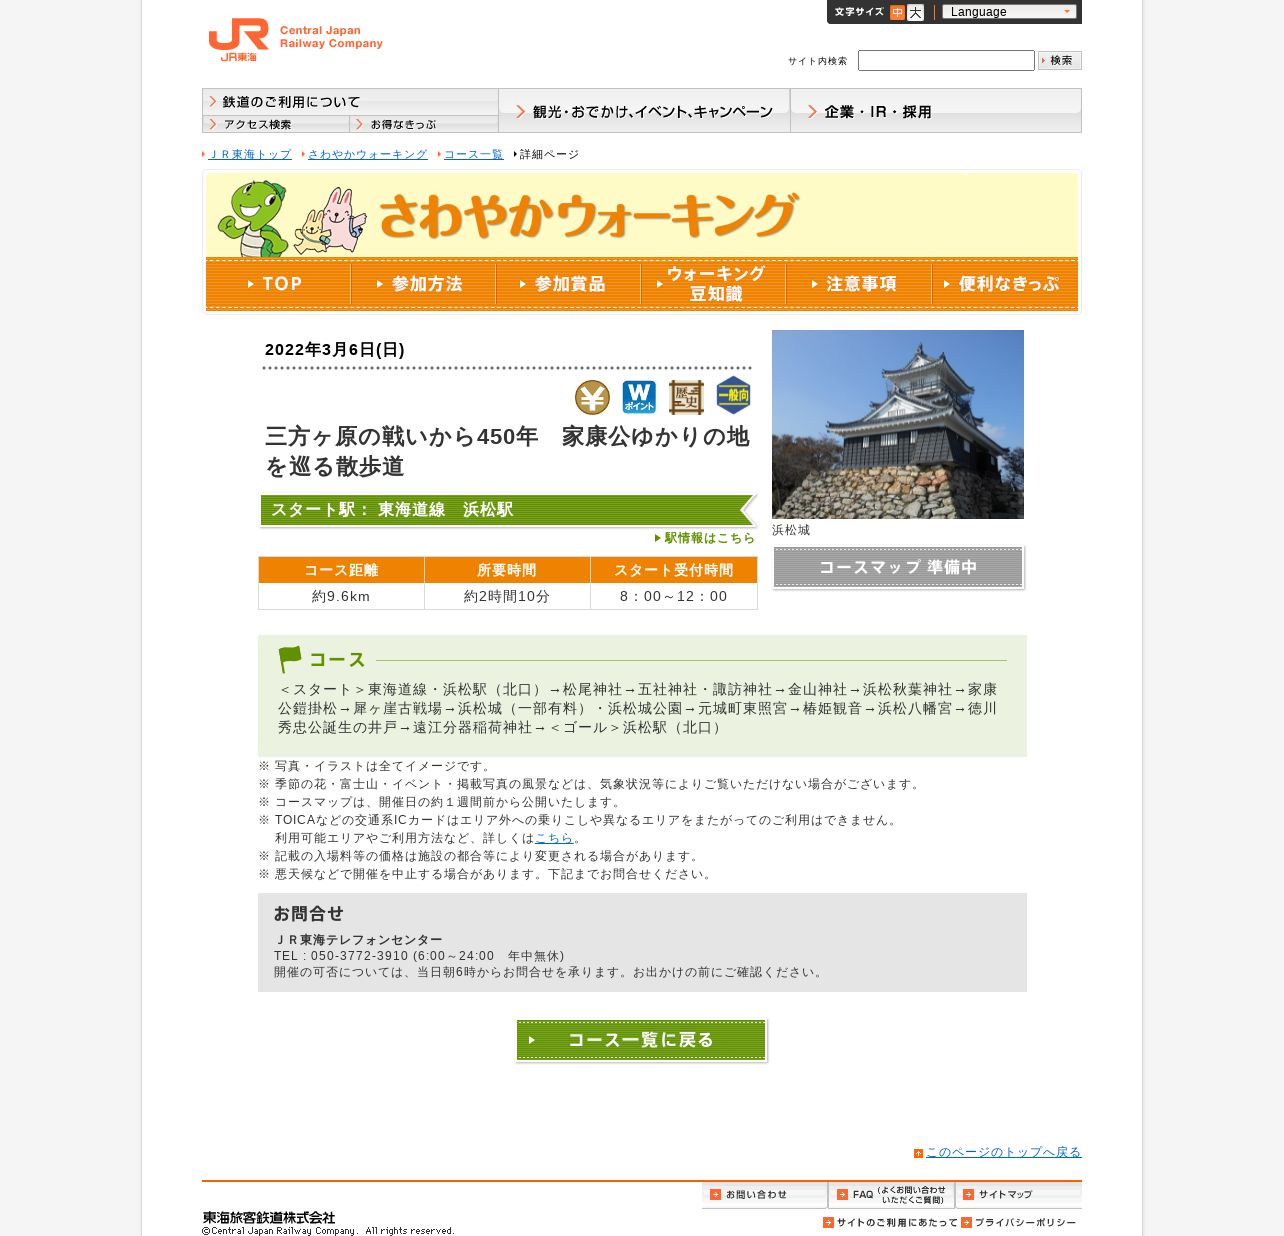Switch to the 参加賞品 tab
Image resolution: width=1284 pixels, height=1236 pixels.
click(568, 284)
